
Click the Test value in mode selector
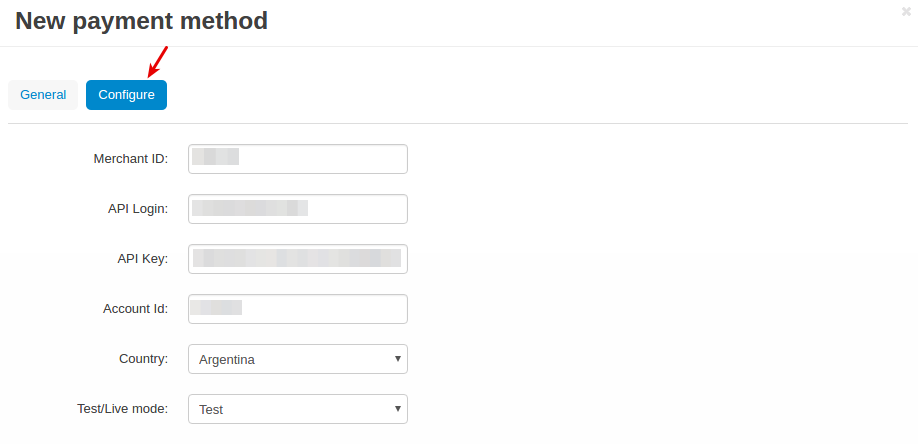tap(211, 409)
